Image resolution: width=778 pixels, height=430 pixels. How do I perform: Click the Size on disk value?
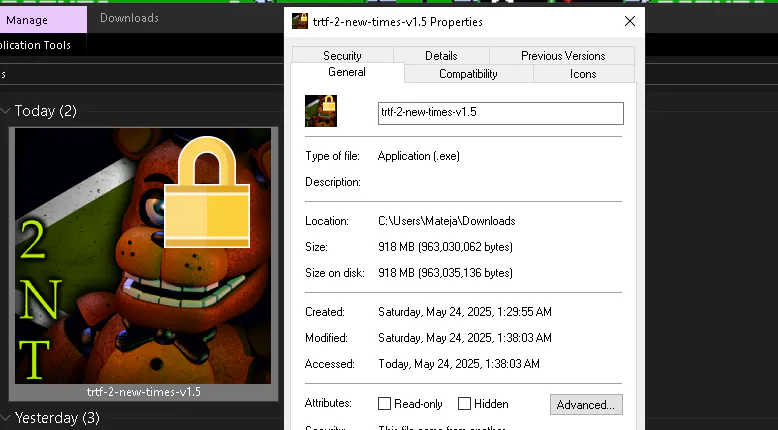point(445,273)
